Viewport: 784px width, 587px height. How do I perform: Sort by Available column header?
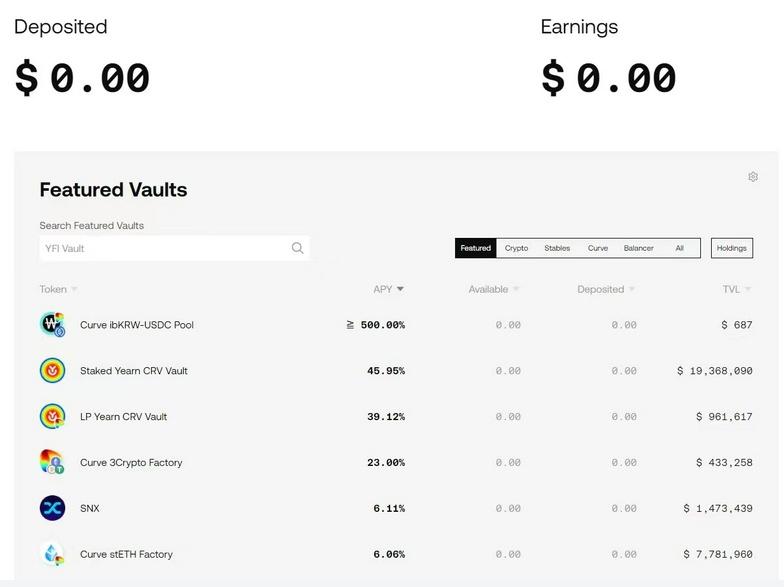[x=488, y=289]
